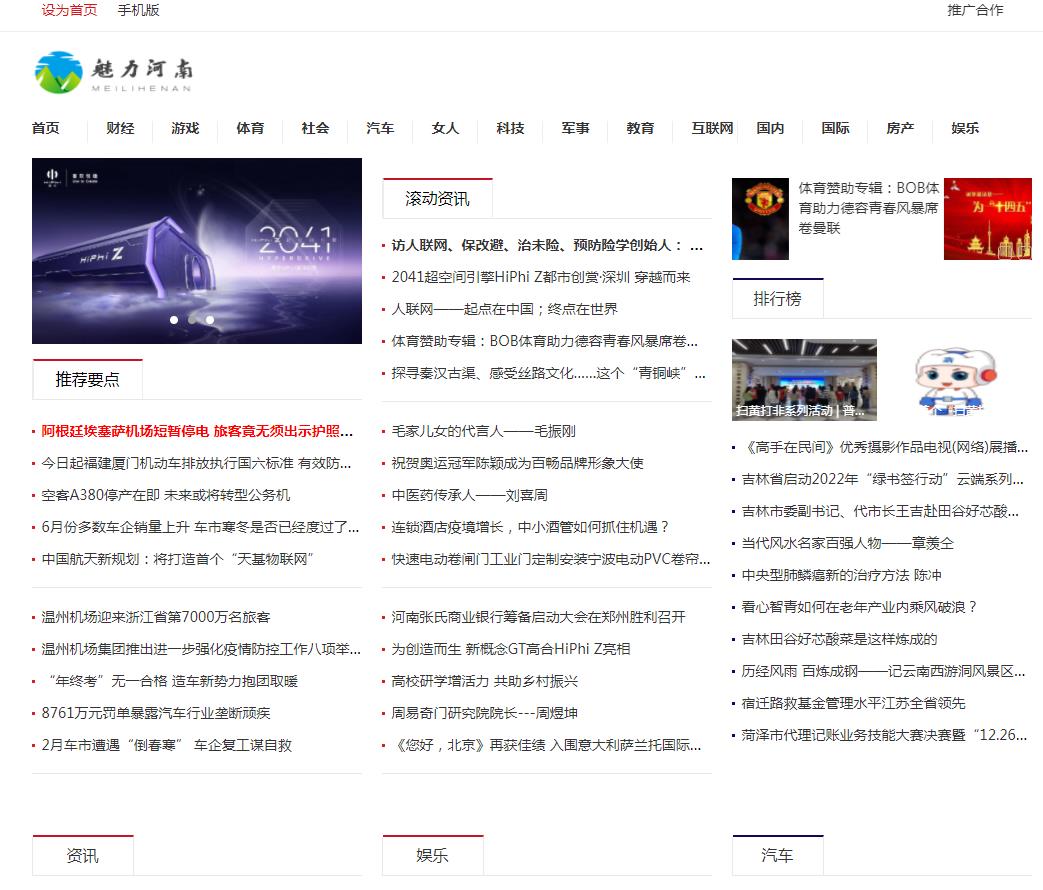This screenshot has height=890, width=1043.
Task: Open the 娱乐 navigation menu item
Action: (965, 128)
